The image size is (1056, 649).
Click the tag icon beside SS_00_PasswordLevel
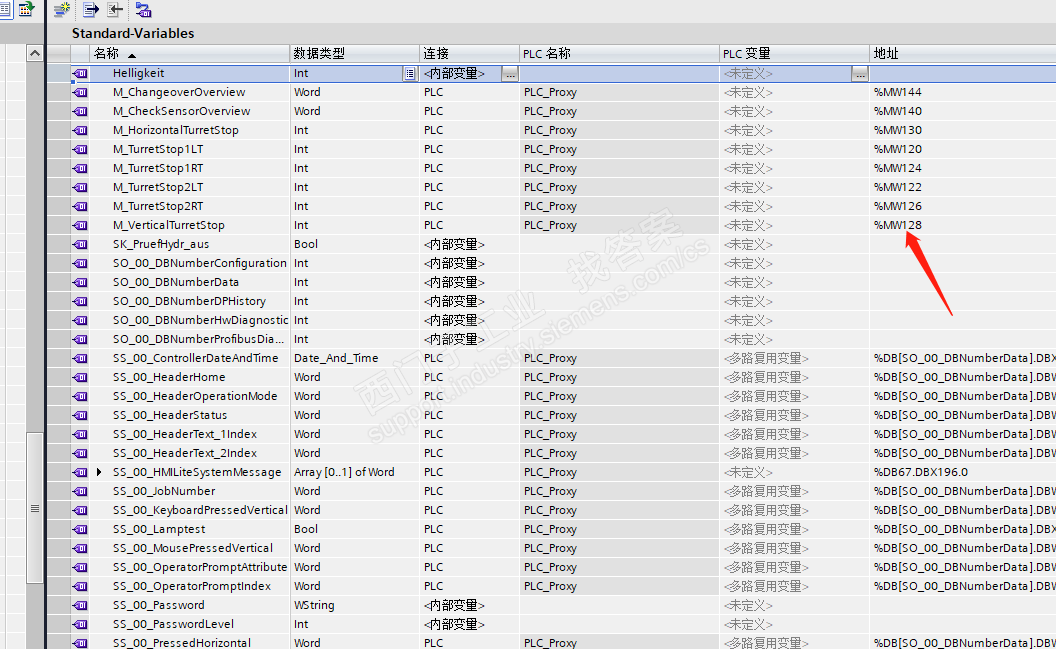[80, 624]
